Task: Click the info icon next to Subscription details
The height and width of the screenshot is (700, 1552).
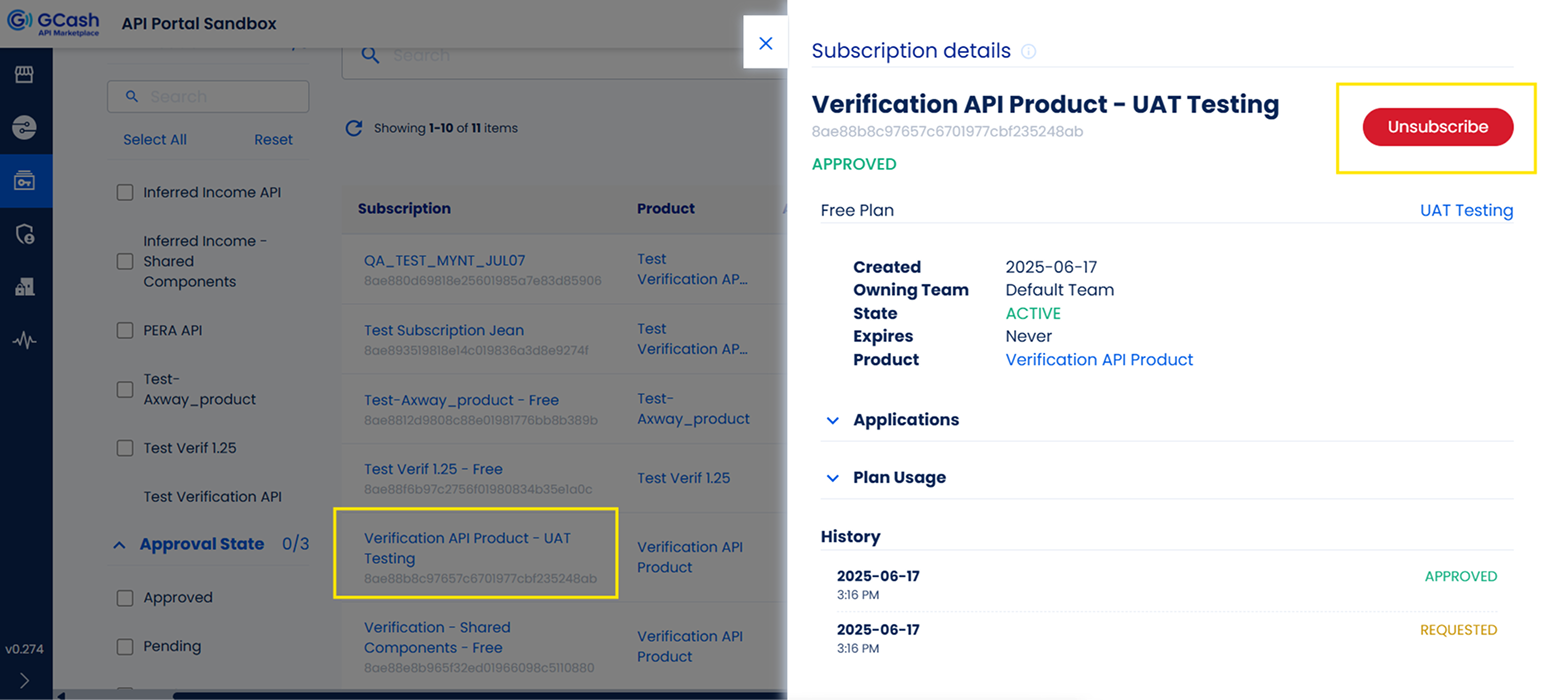Action: coord(1029,51)
